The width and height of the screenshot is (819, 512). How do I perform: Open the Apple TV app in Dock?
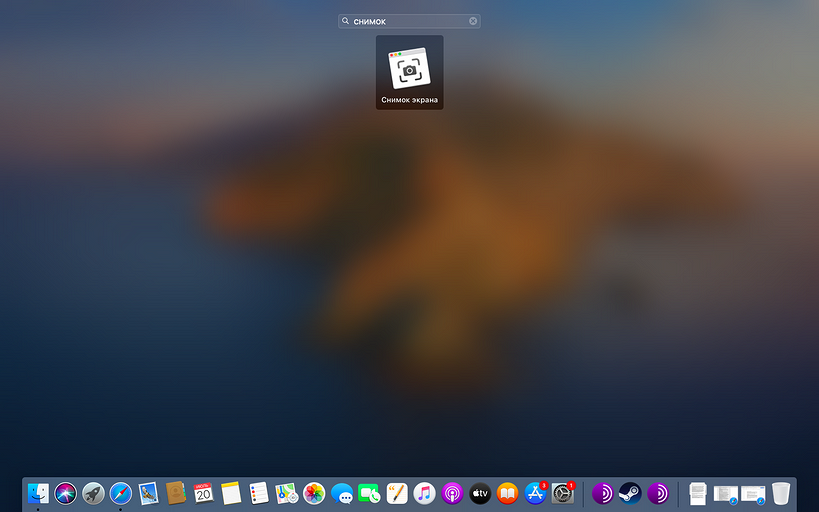coord(480,493)
